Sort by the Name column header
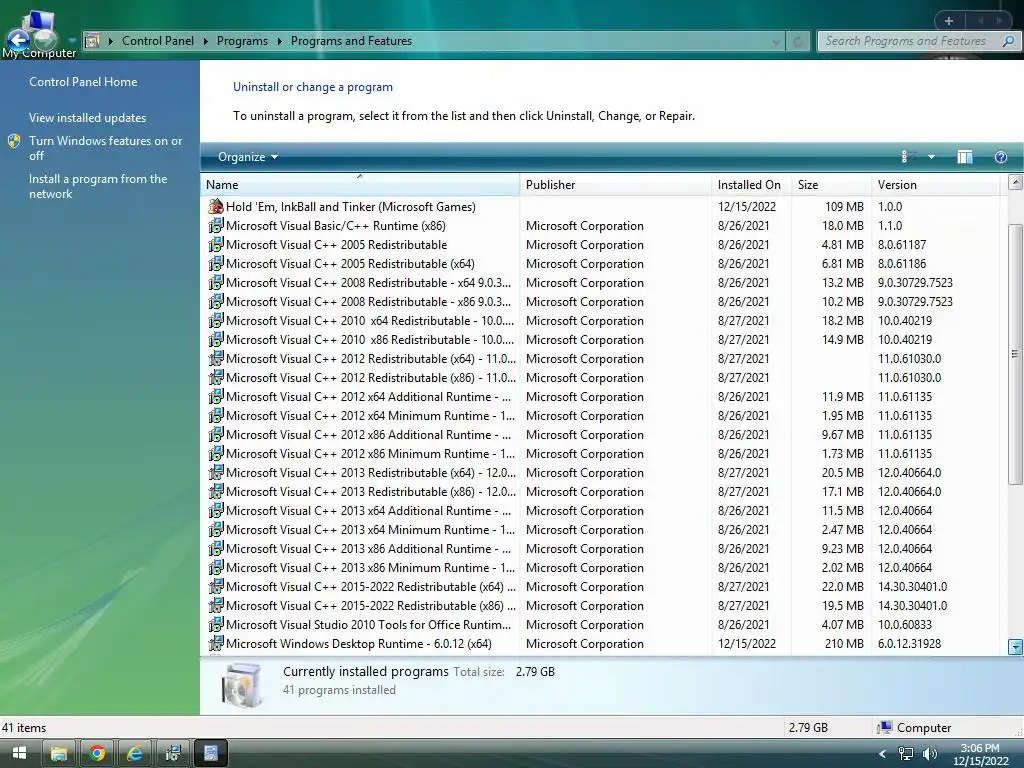1024x768 pixels. pyautogui.click(x=360, y=185)
